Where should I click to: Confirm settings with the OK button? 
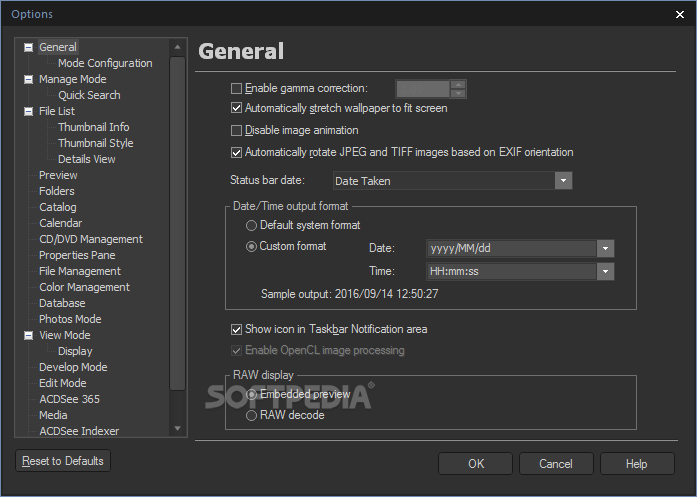(475, 464)
